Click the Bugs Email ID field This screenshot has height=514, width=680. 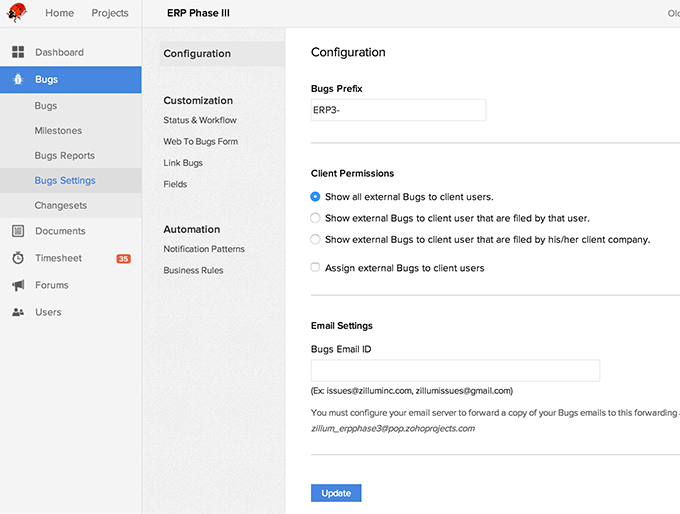point(455,371)
